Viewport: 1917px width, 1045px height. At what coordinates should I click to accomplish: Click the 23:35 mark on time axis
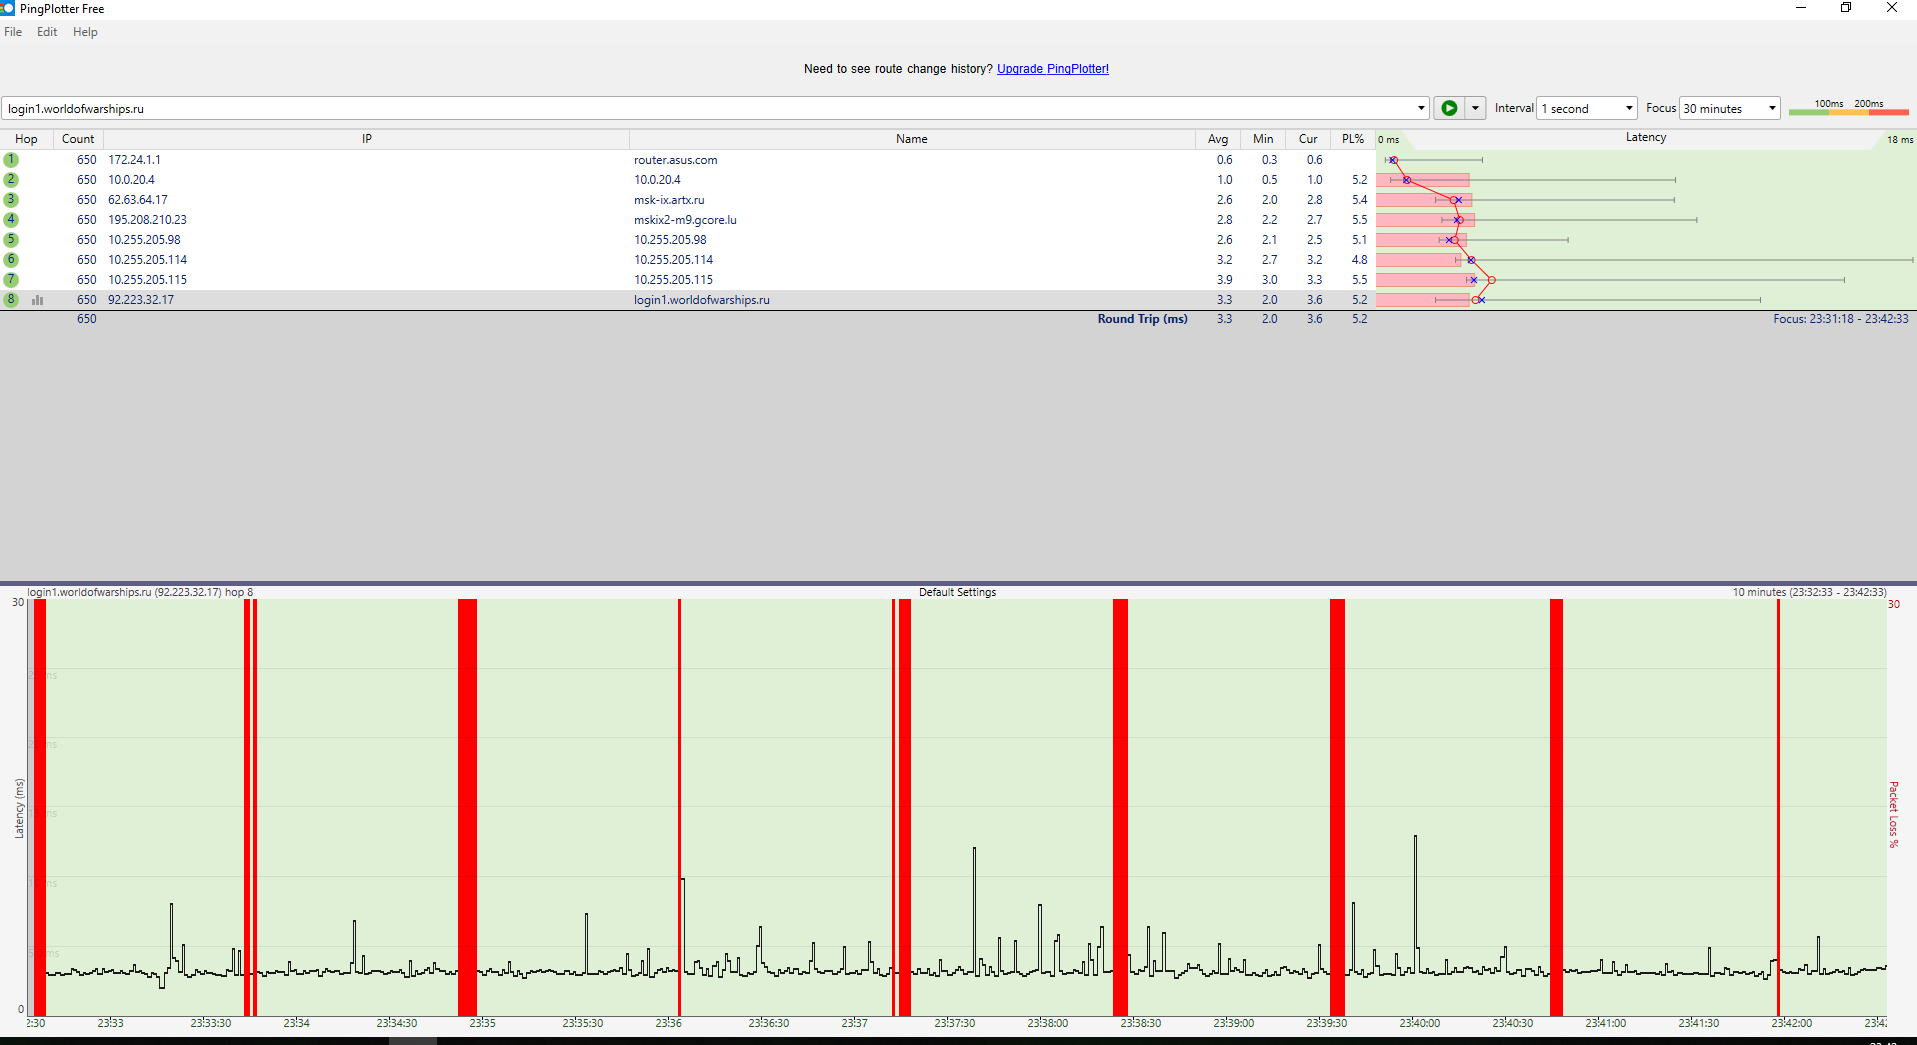[x=482, y=1023]
